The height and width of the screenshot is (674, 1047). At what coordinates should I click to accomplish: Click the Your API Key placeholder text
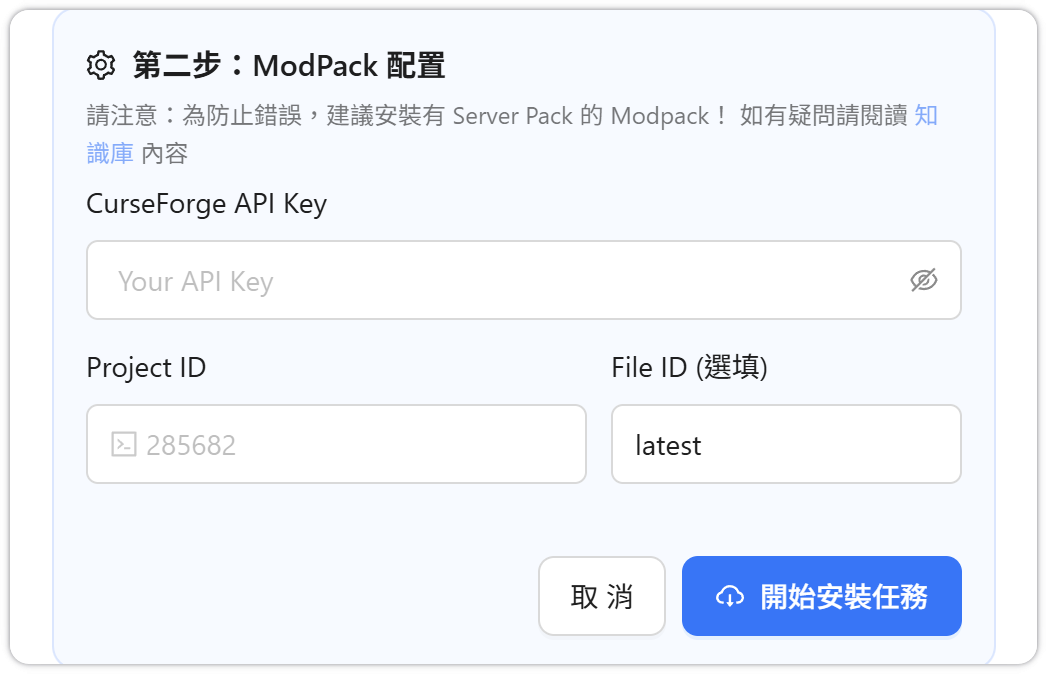click(x=195, y=281)
